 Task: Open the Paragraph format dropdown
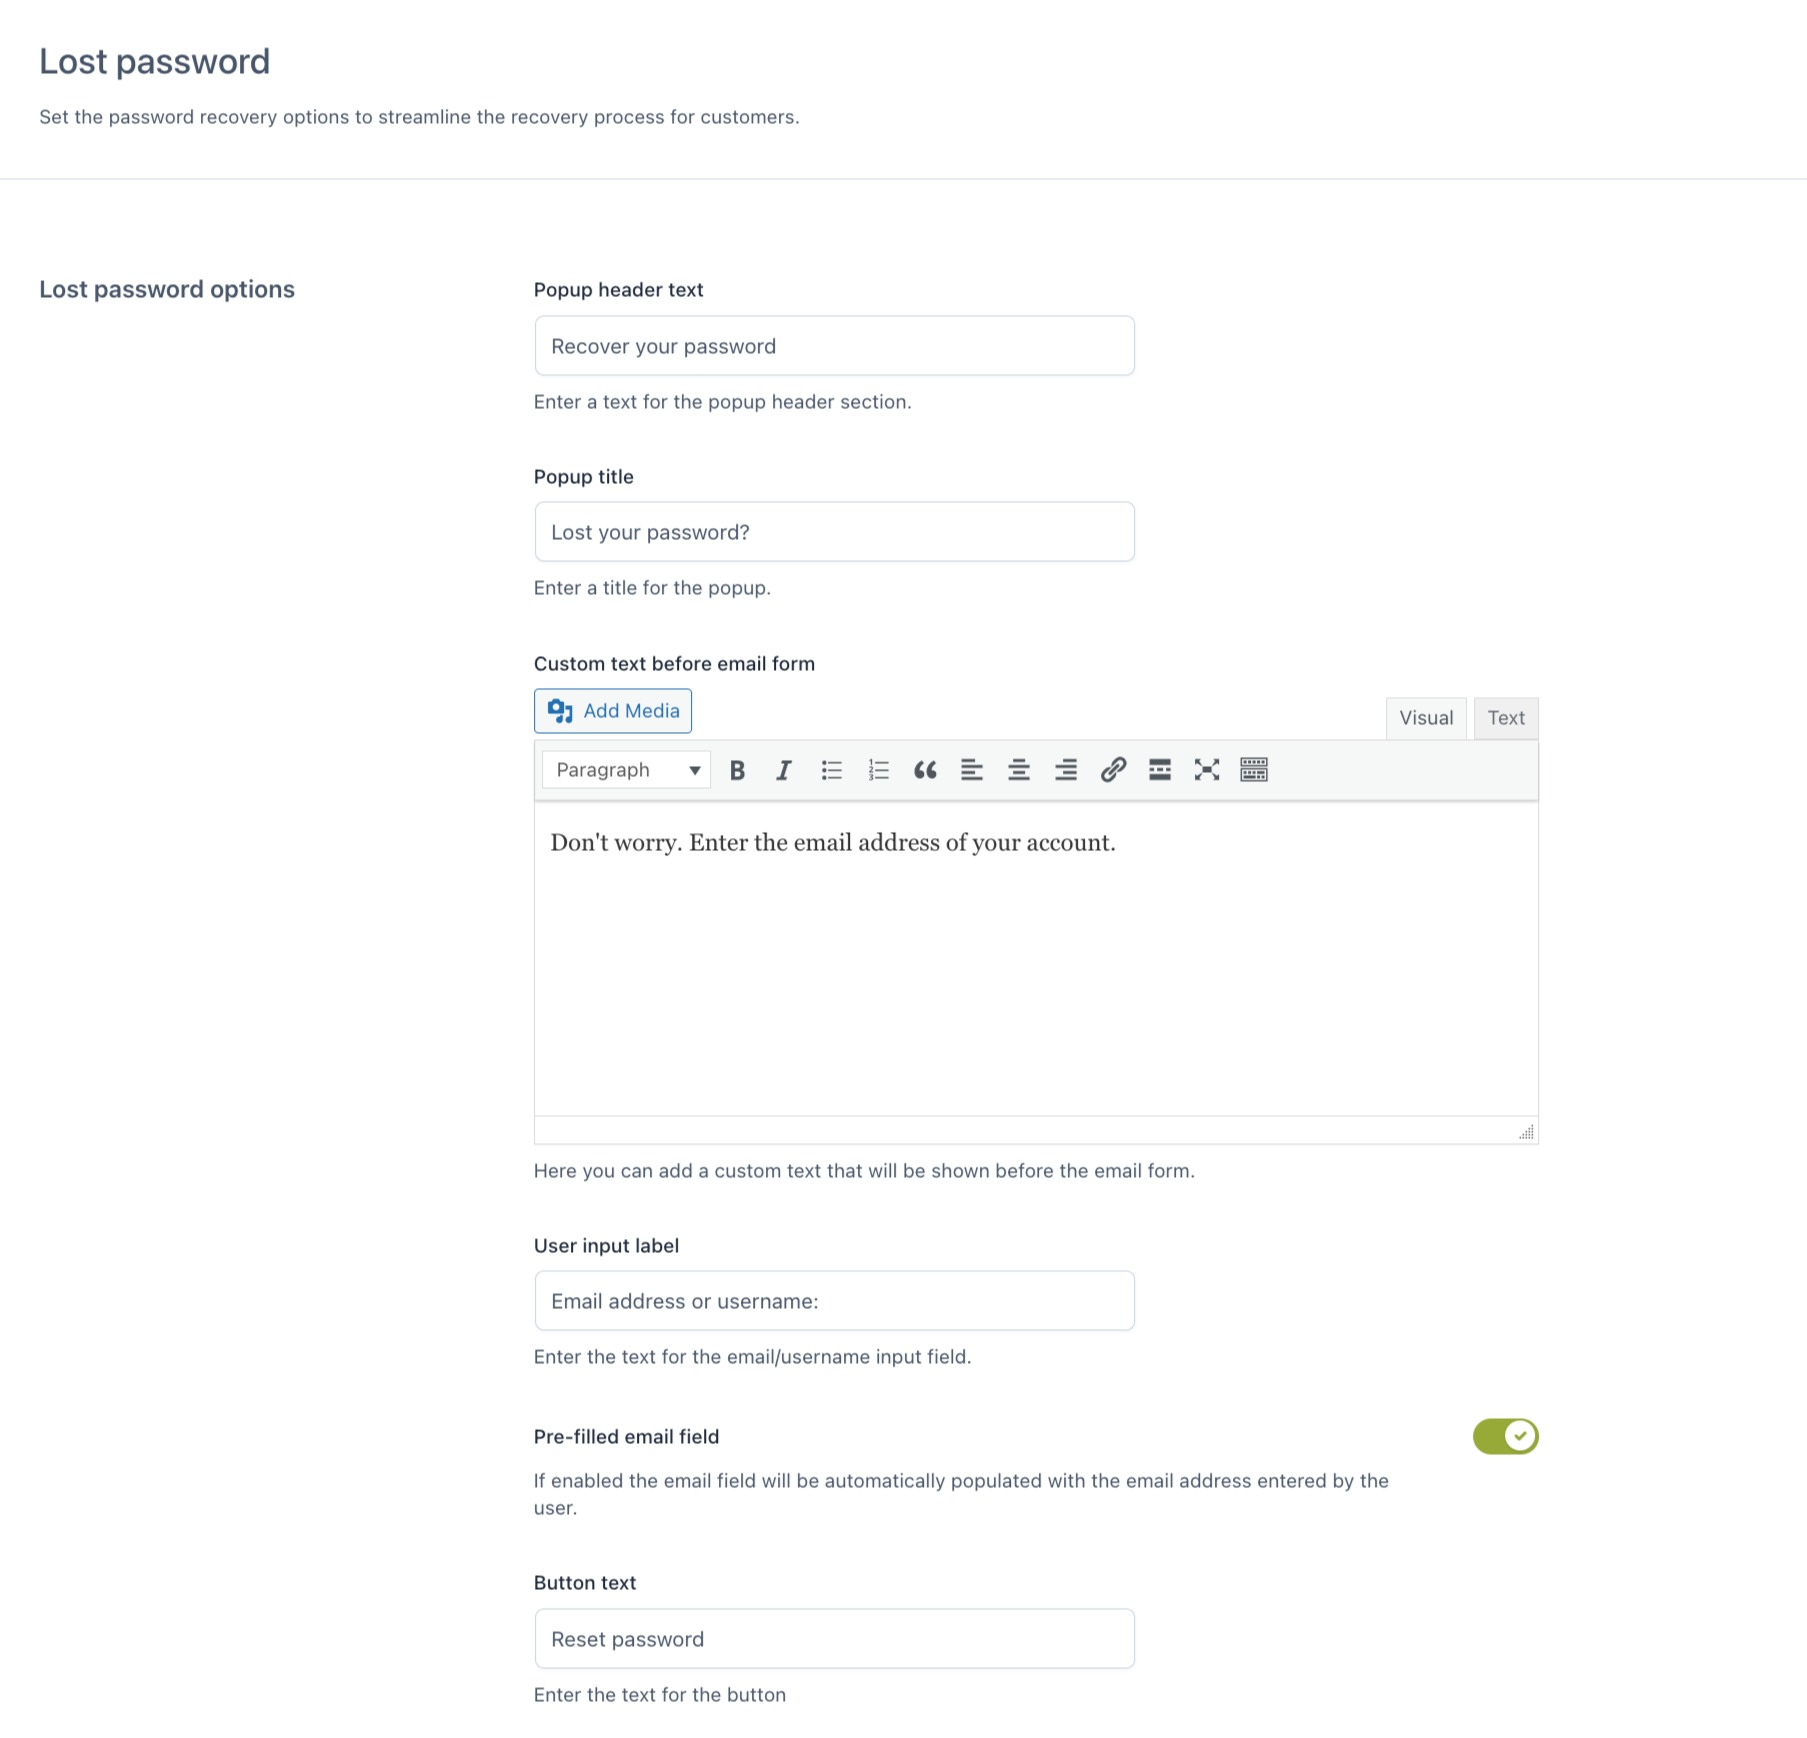627,770
